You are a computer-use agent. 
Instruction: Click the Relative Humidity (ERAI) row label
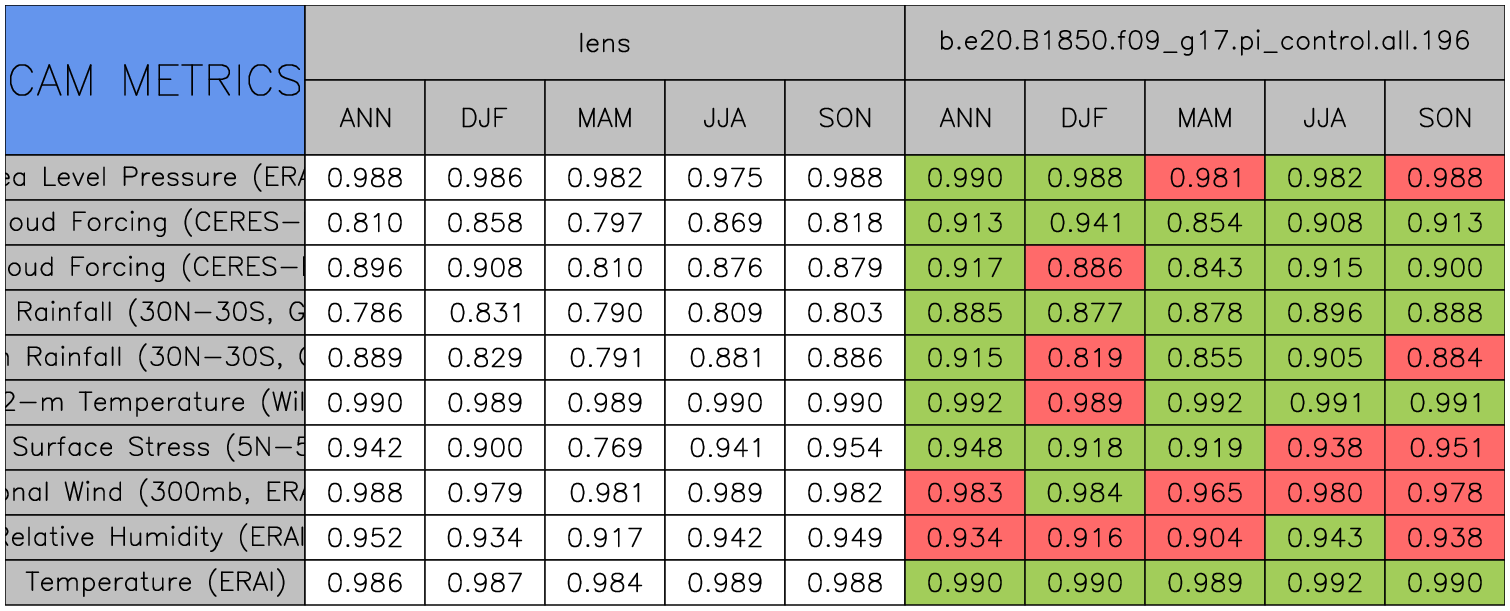155,538
